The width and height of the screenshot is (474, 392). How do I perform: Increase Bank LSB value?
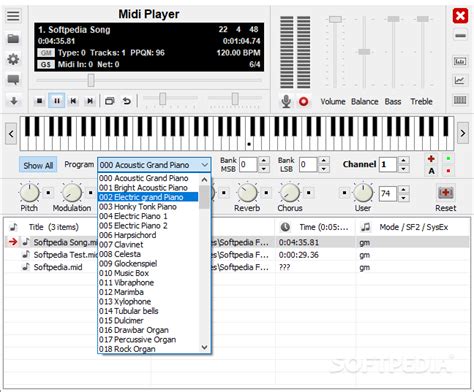[x=323, y=160]
